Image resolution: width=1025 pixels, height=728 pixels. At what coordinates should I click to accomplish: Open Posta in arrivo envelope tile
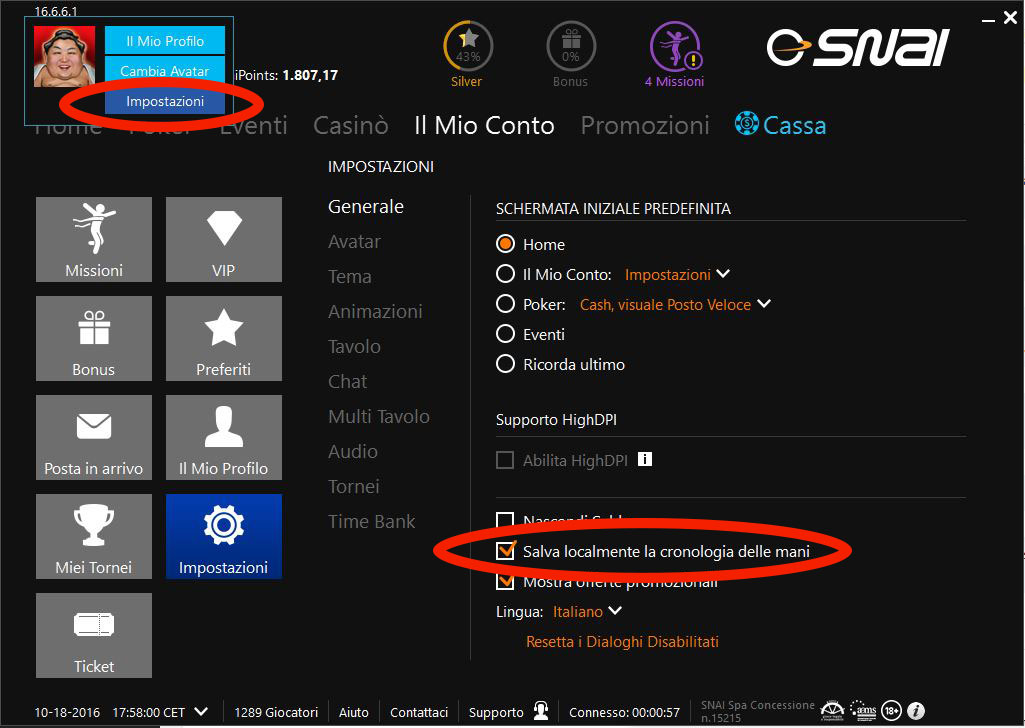tap(94, 438)
